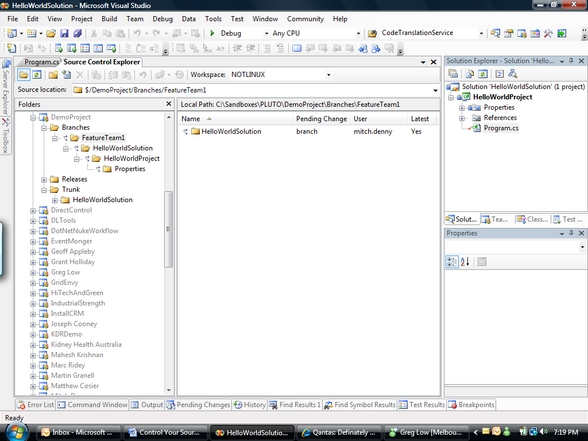Click the Windows Start orb

[16, 432]
